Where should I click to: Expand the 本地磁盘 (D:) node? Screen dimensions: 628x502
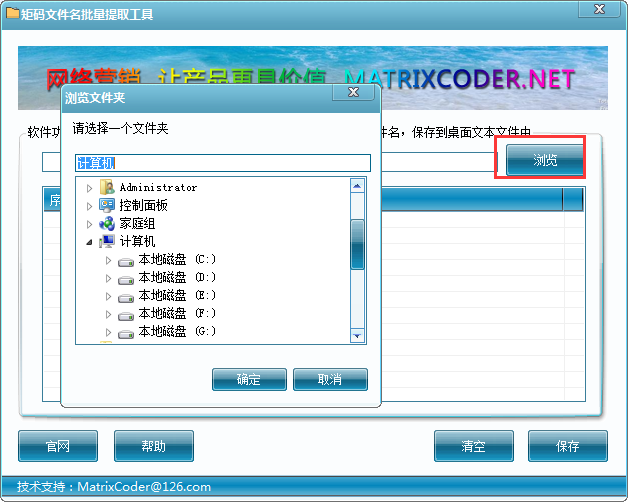[x=108, y=278]
